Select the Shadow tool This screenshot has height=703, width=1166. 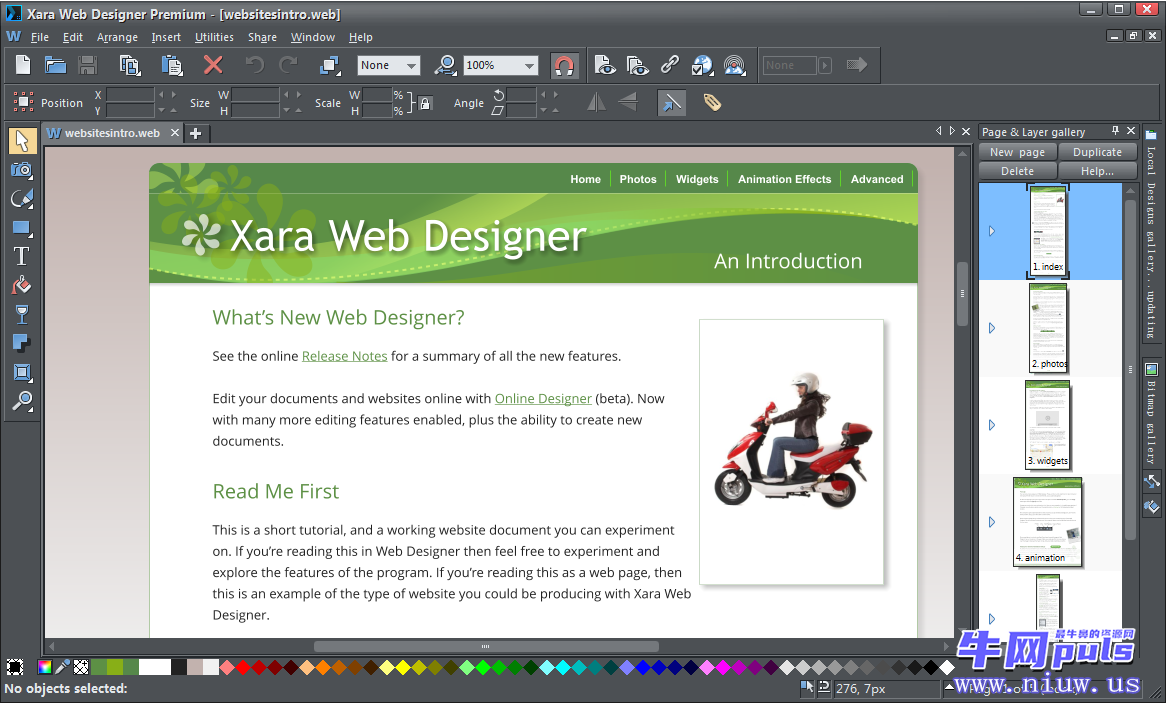coord(22,343)
